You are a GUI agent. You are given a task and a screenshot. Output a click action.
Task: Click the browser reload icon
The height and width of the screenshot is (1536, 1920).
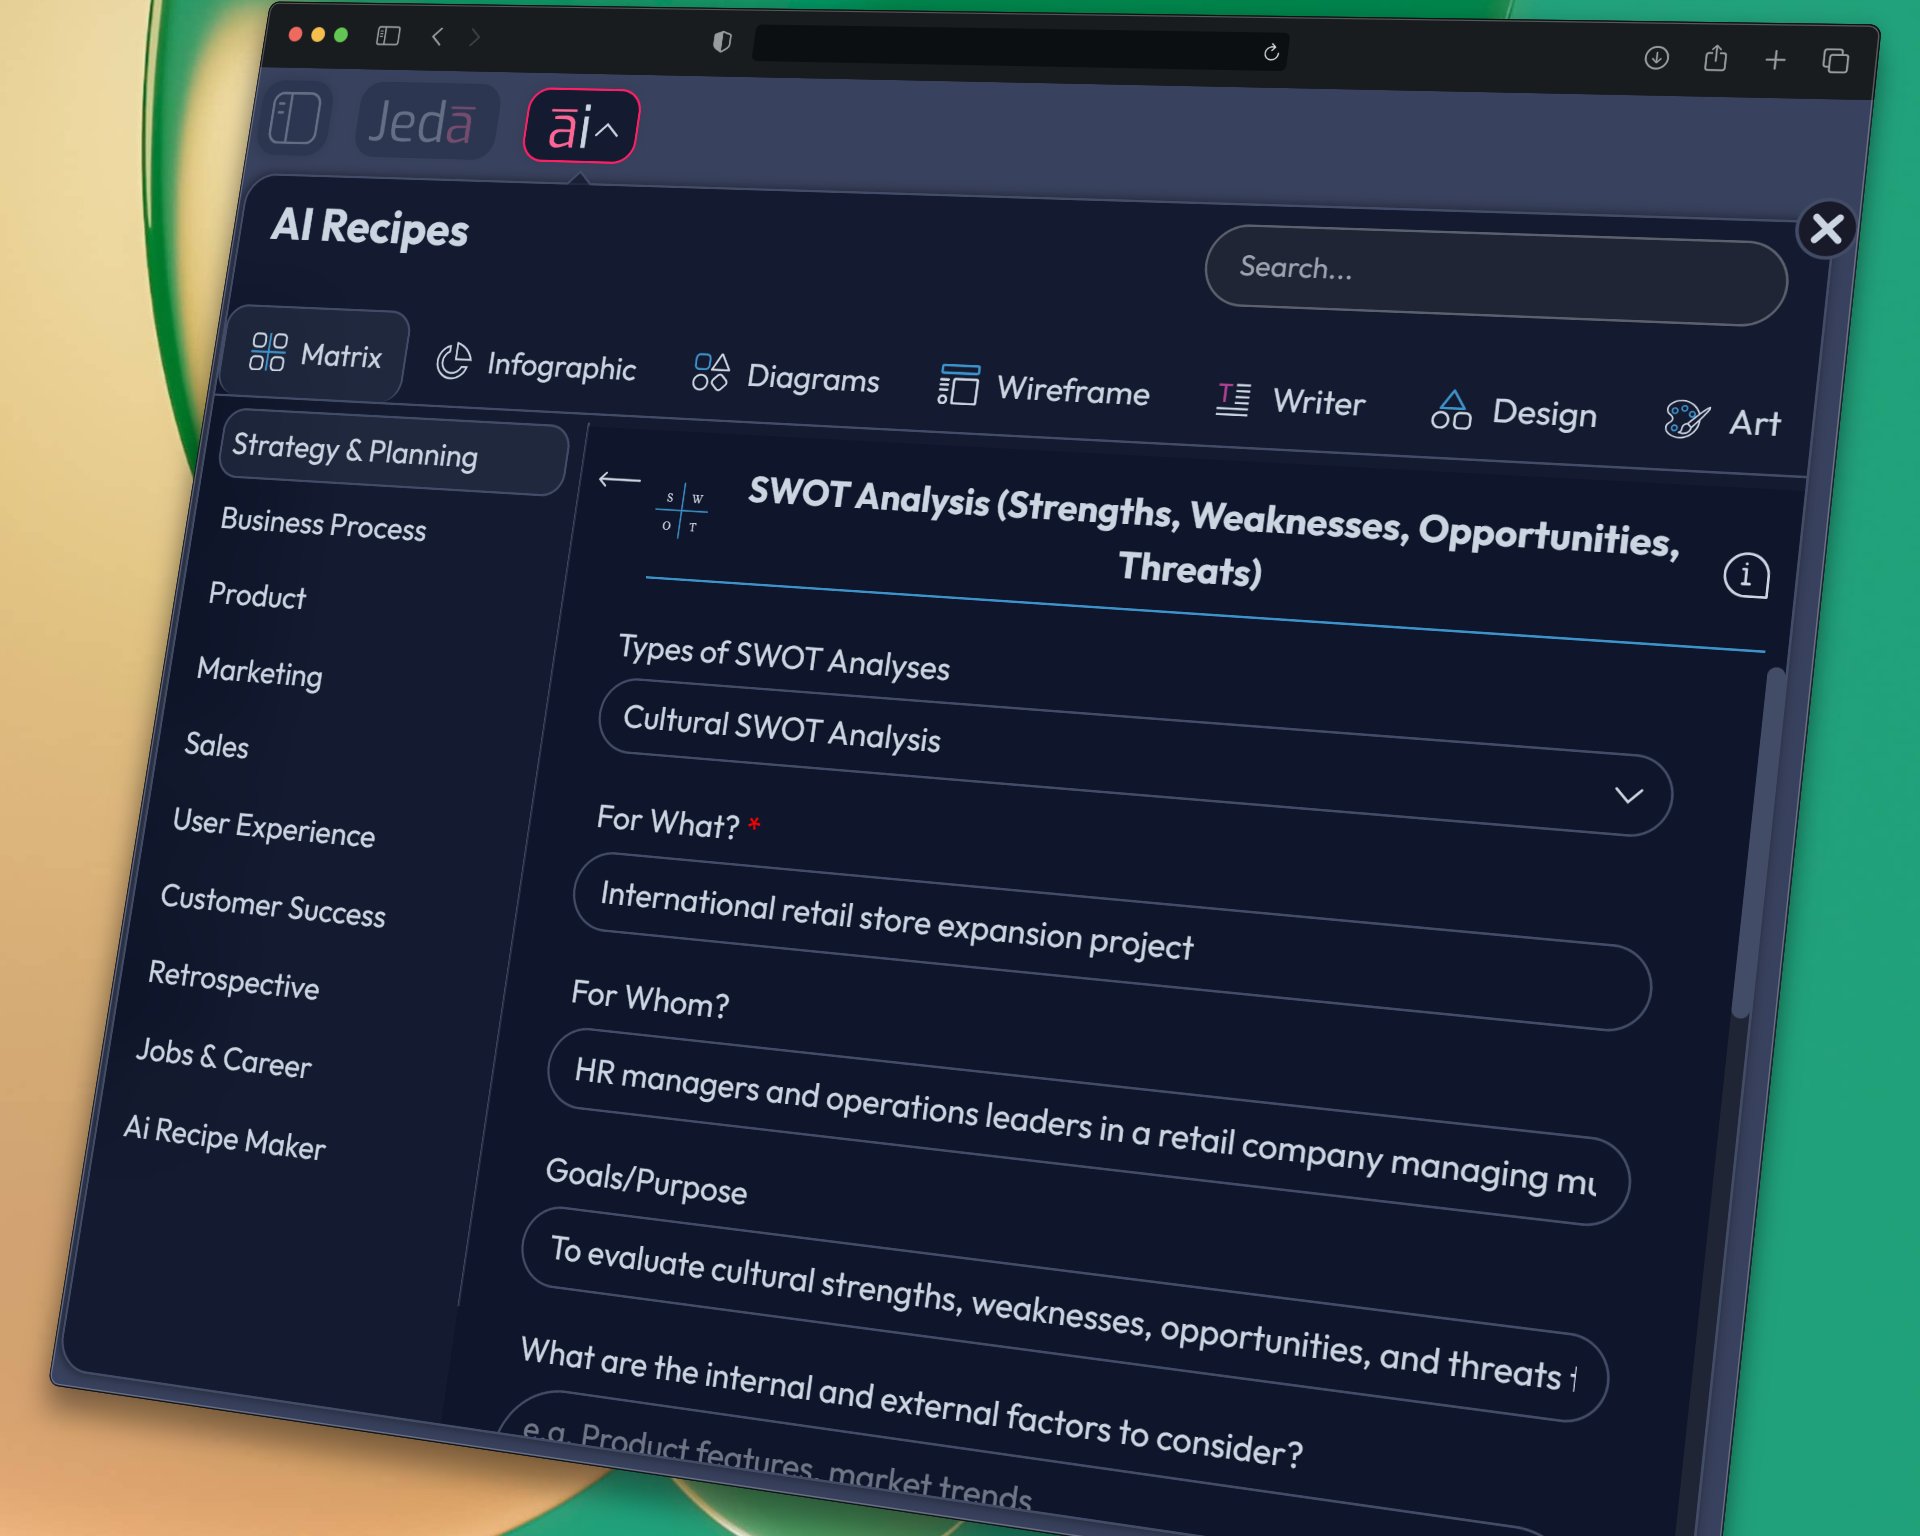[1271, 53]
